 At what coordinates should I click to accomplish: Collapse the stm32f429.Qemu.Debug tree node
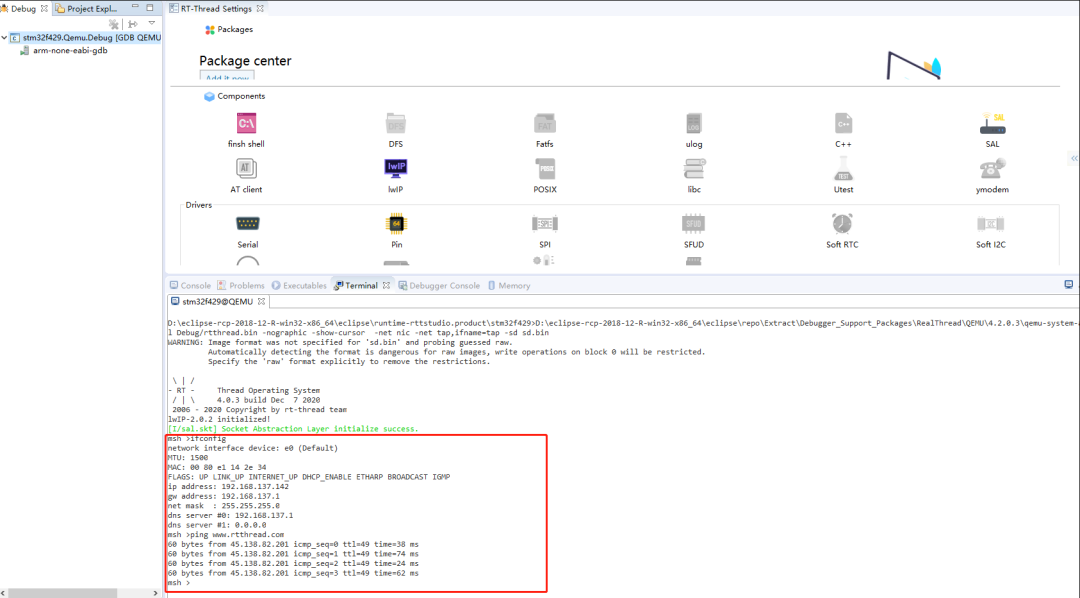(x=4, y=38)
